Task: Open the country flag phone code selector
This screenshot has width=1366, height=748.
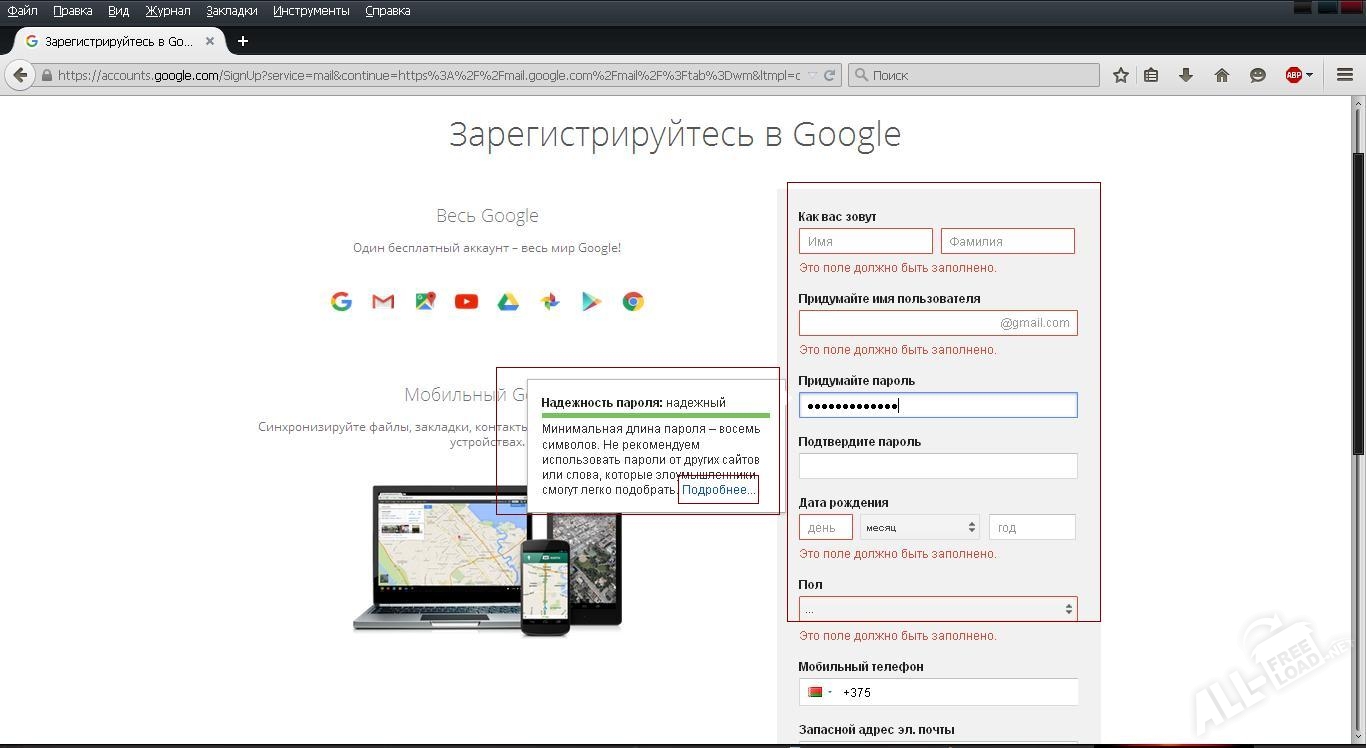Action: coord(819,692)
